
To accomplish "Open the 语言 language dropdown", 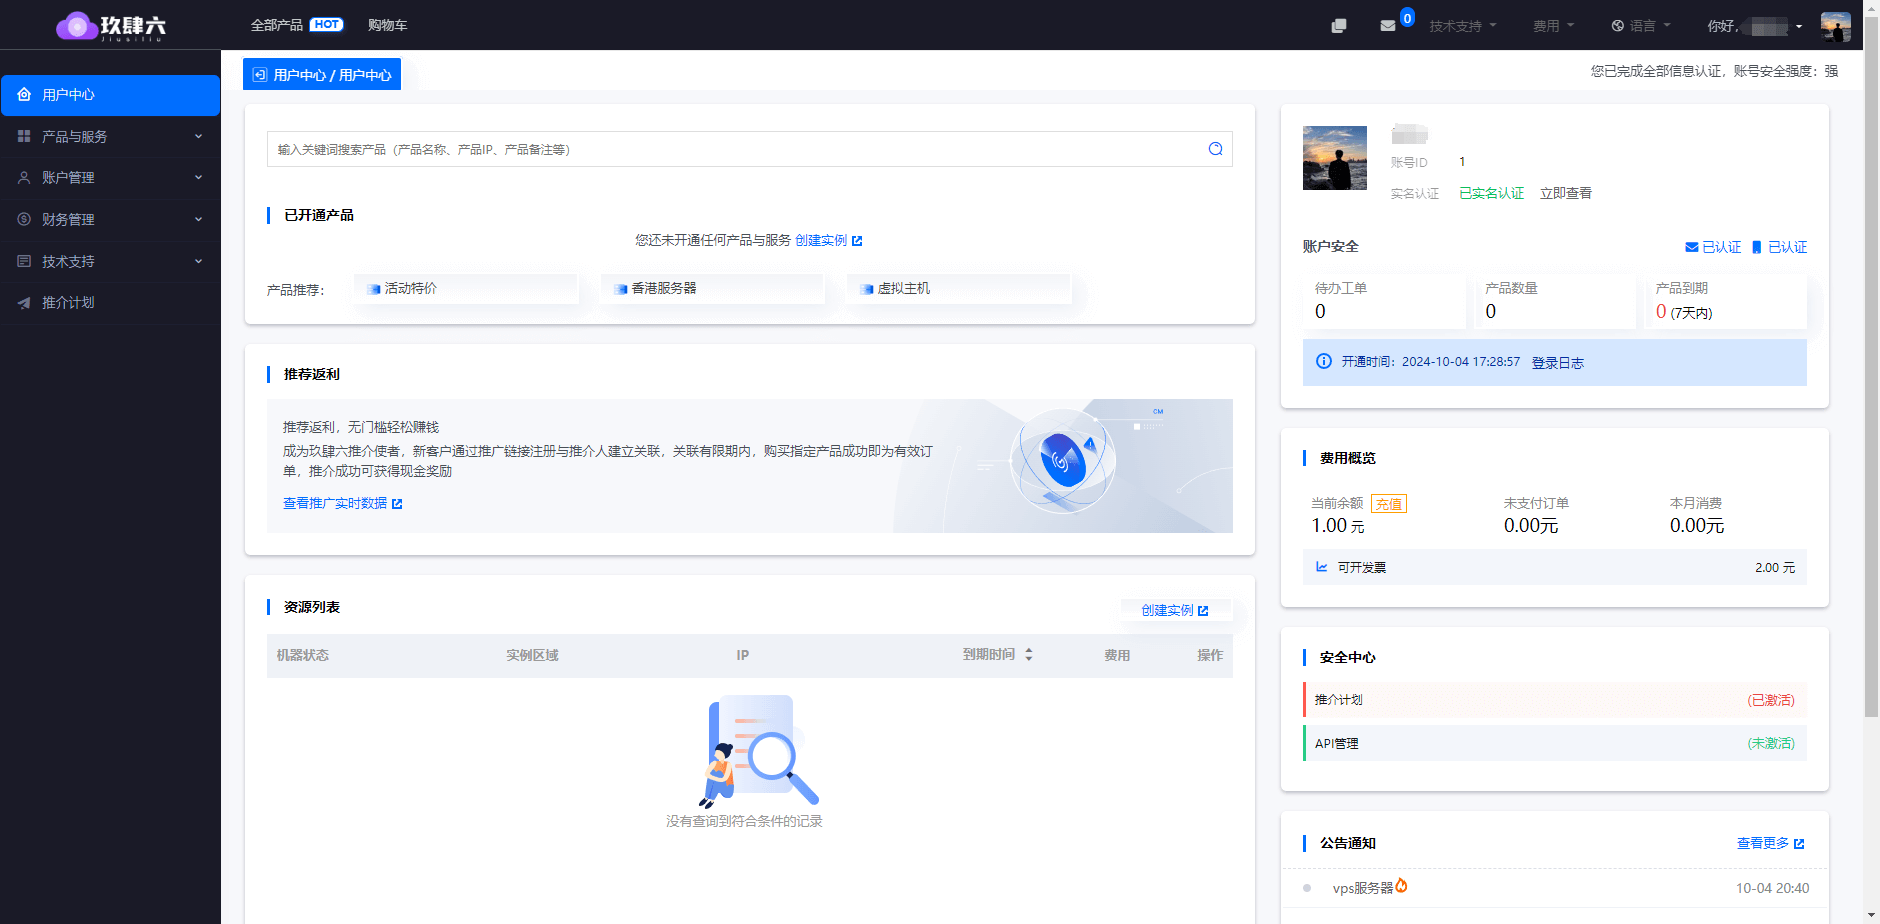I will coord(1642,26).
